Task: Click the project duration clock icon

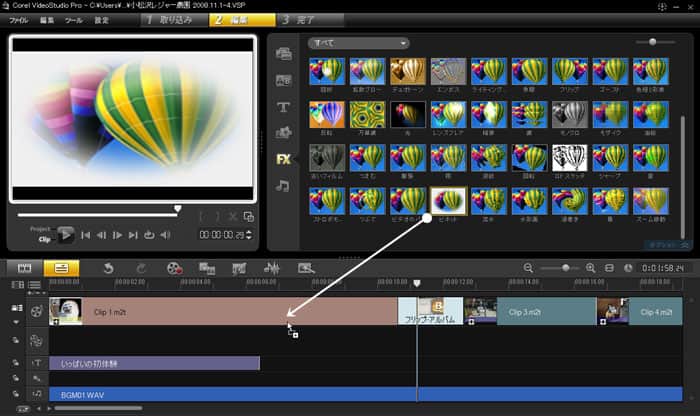Action: click(x=628, y=268)
